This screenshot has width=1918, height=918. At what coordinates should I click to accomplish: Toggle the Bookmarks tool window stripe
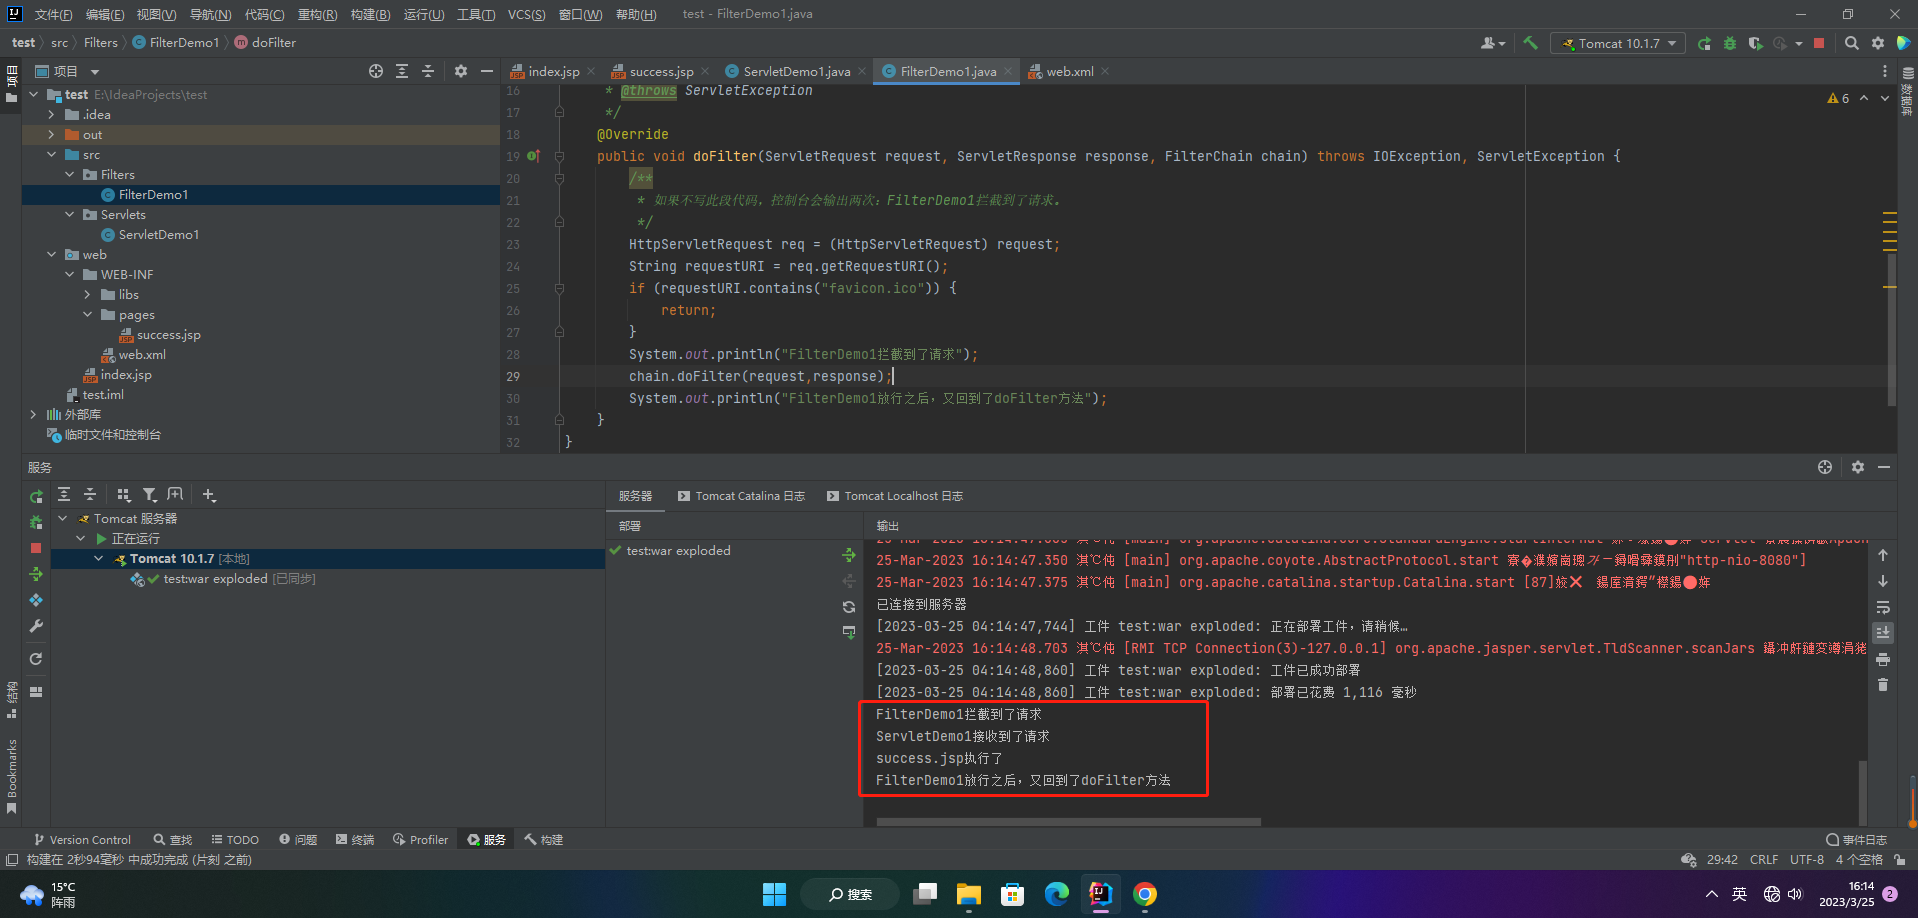[12, 775]
